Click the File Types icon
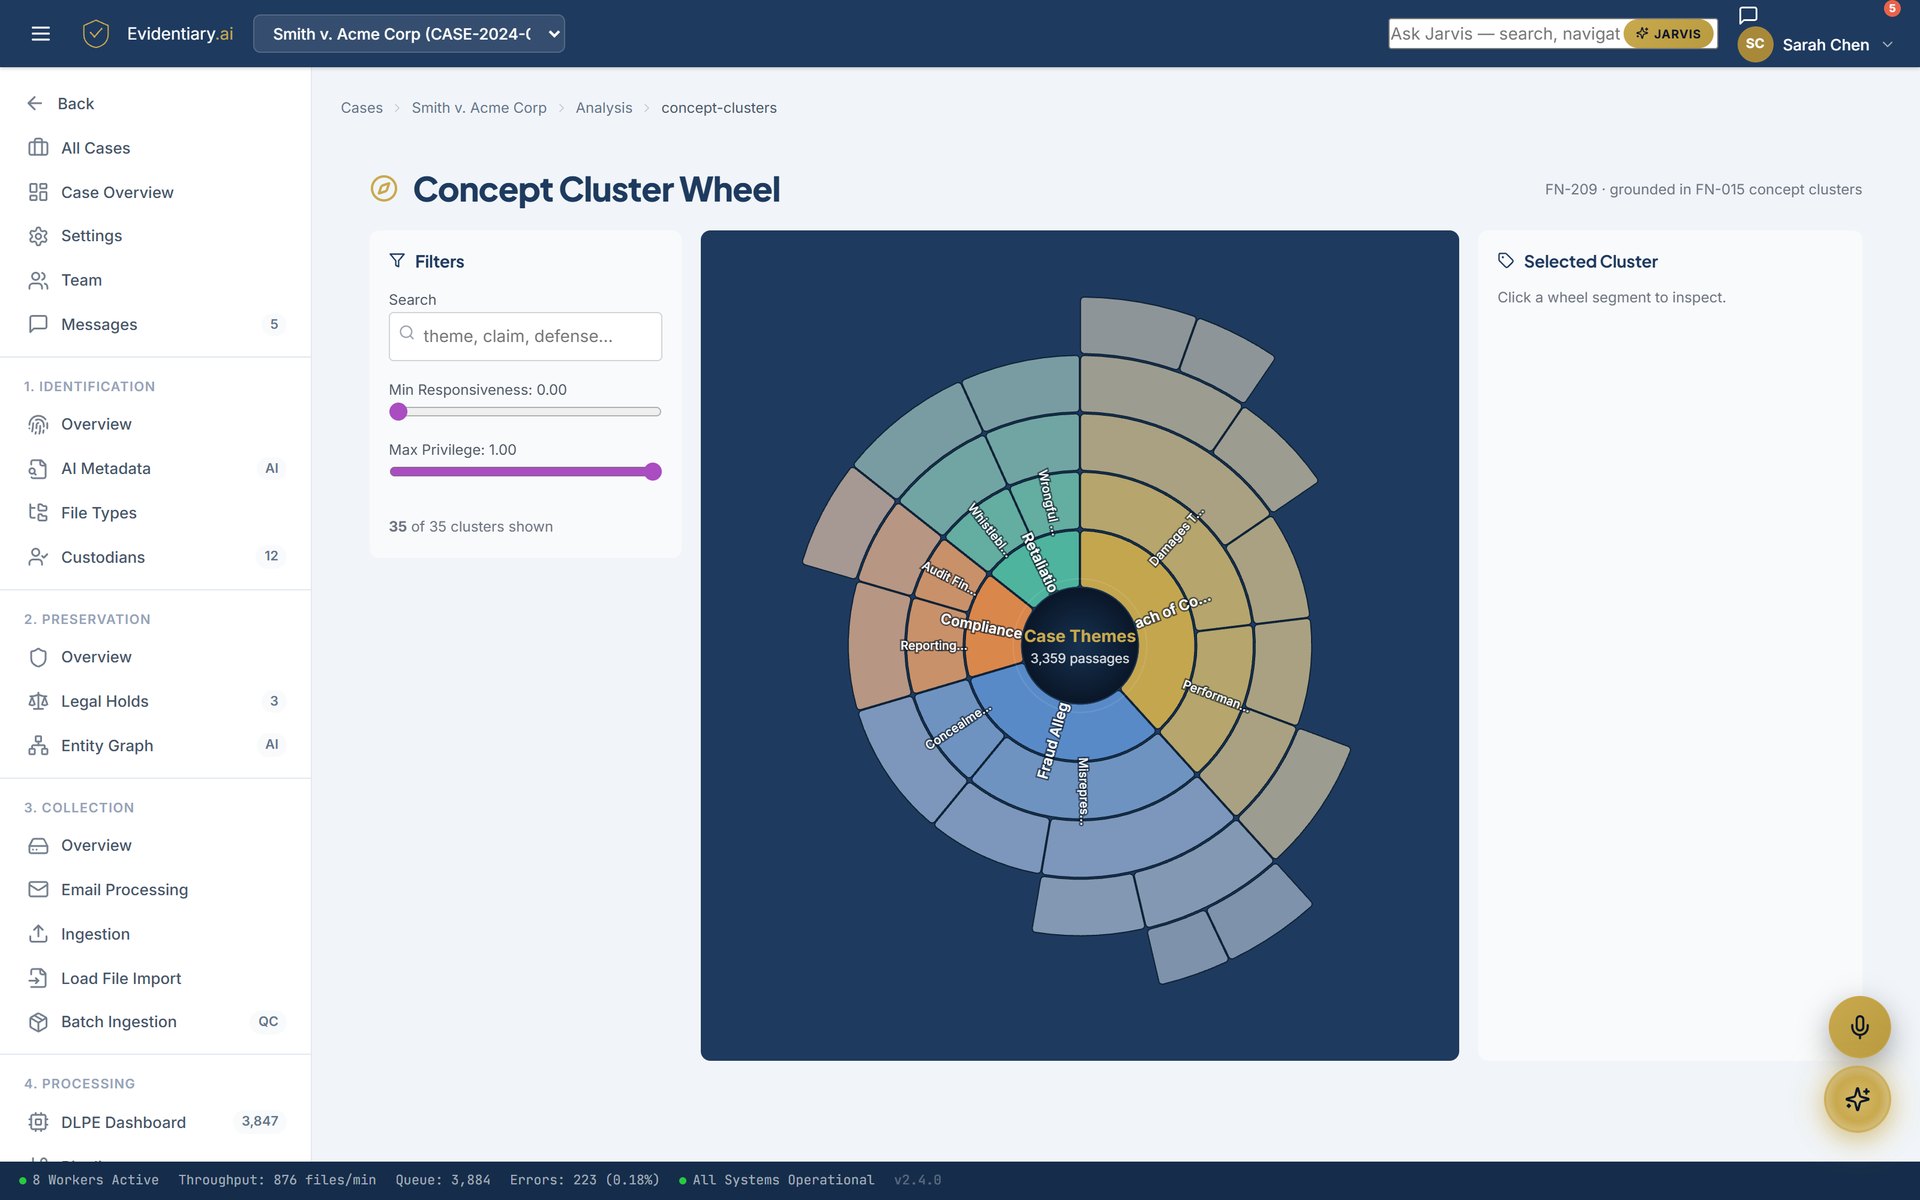This screenshot has width=1920, height=1200. (38, 513)
